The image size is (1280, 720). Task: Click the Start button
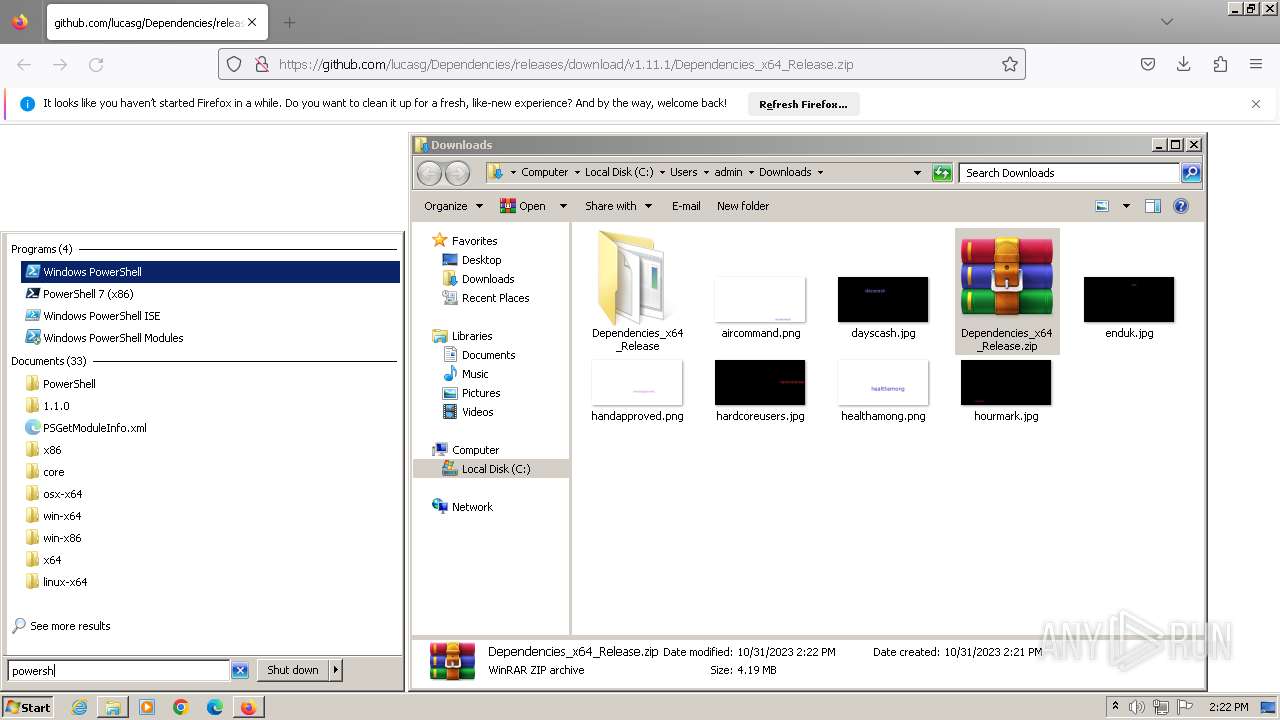[28, 707]
